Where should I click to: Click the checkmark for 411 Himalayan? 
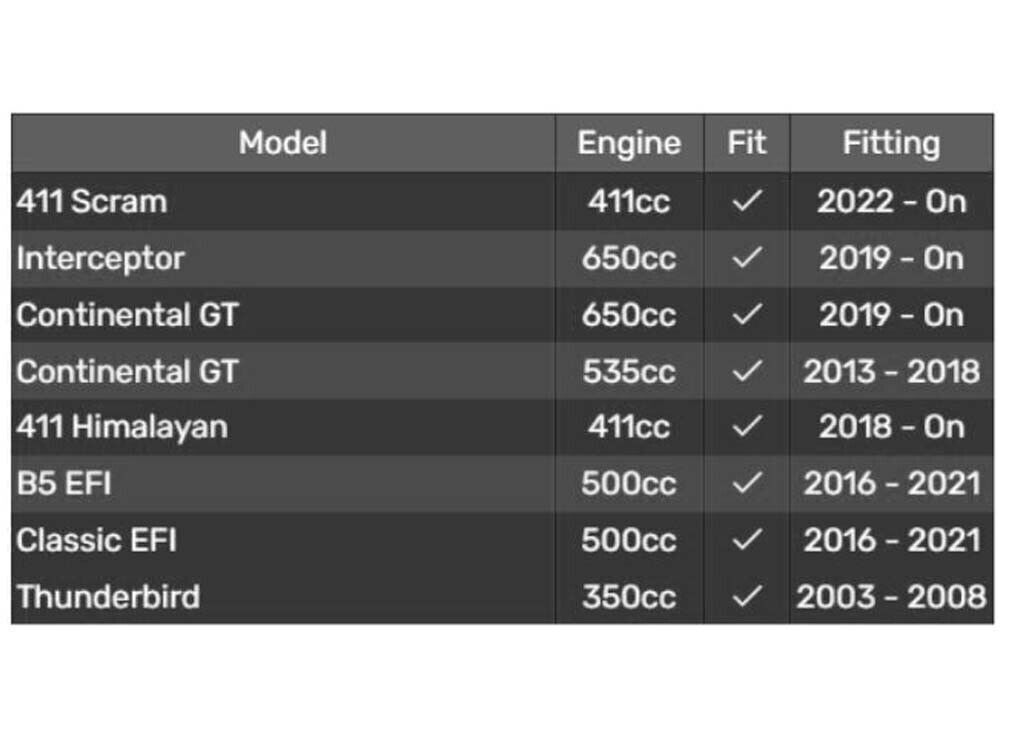point(746,427)
